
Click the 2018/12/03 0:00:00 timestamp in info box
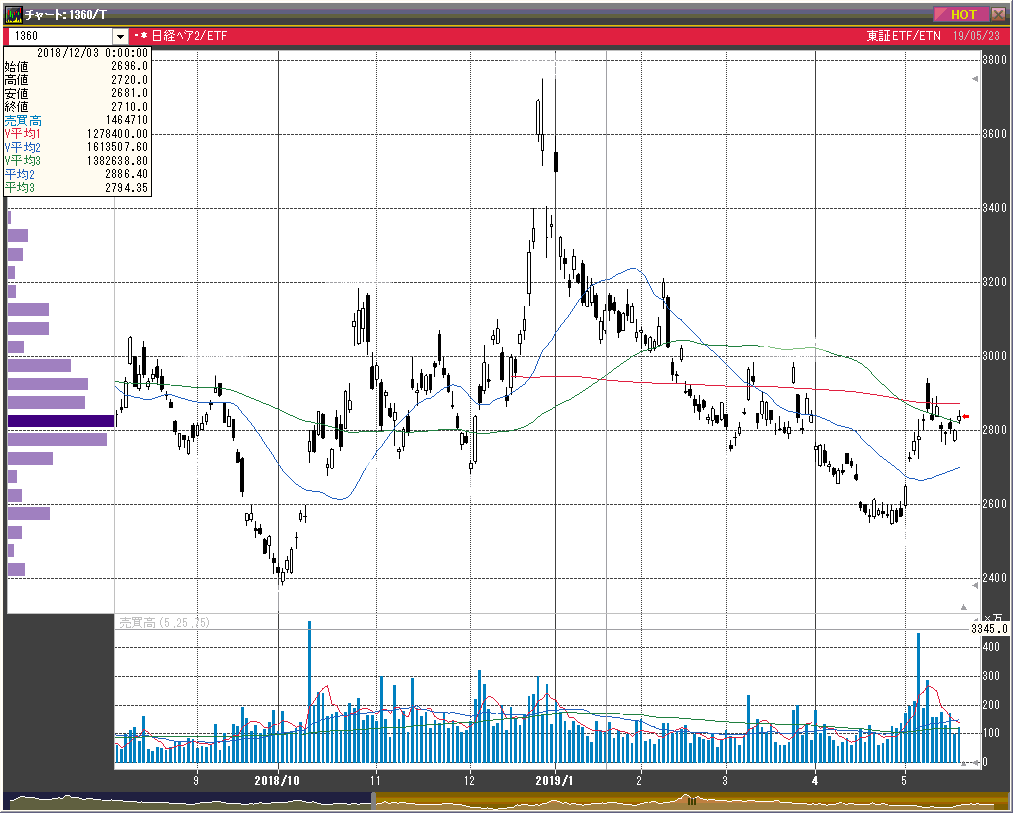coord(92,53)
